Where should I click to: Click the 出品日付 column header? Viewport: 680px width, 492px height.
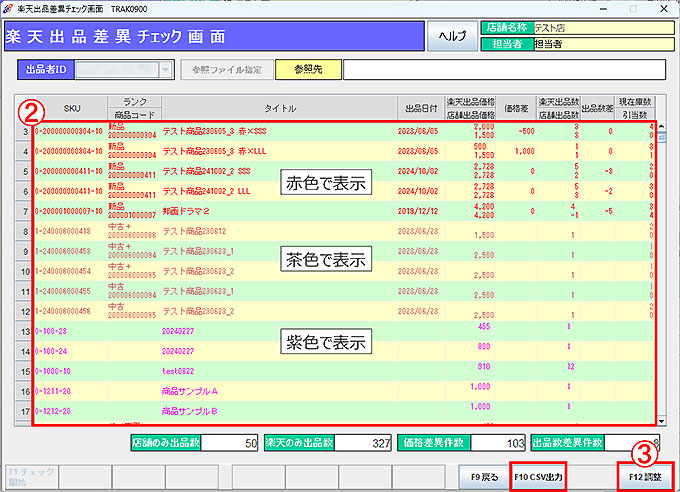coord(420,107)
